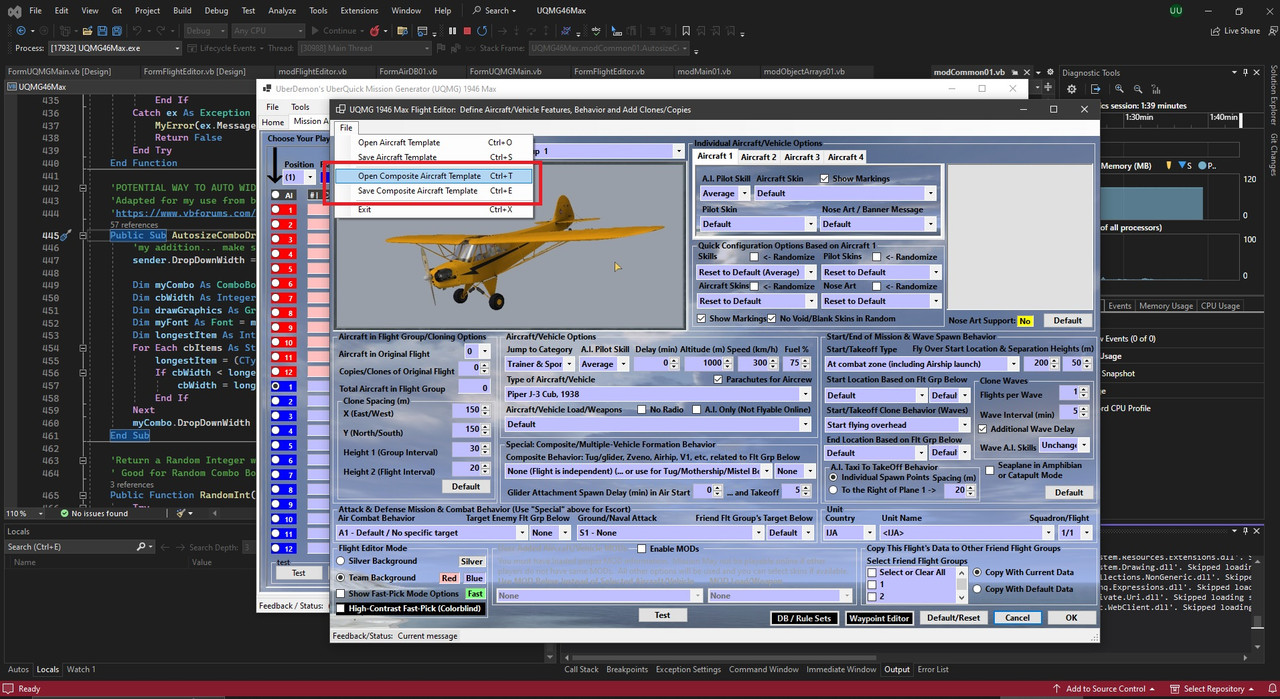Uncheck the Parachutes for Aircrew checkbox

(718, 380)
